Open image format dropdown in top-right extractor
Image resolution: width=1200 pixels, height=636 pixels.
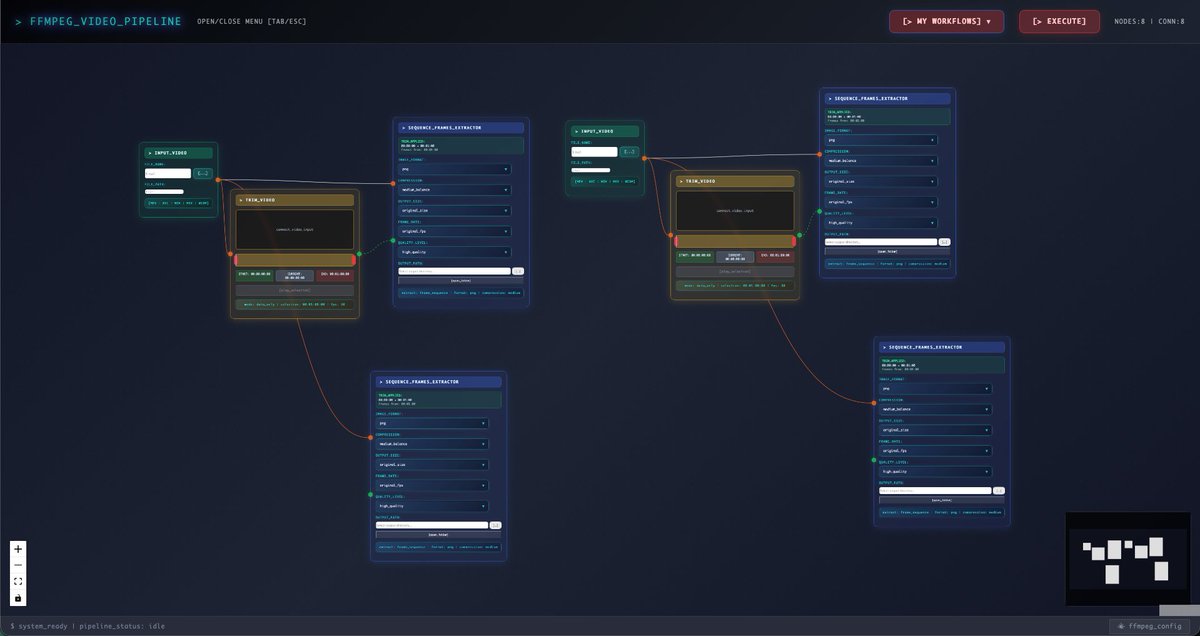coord(881,140)
